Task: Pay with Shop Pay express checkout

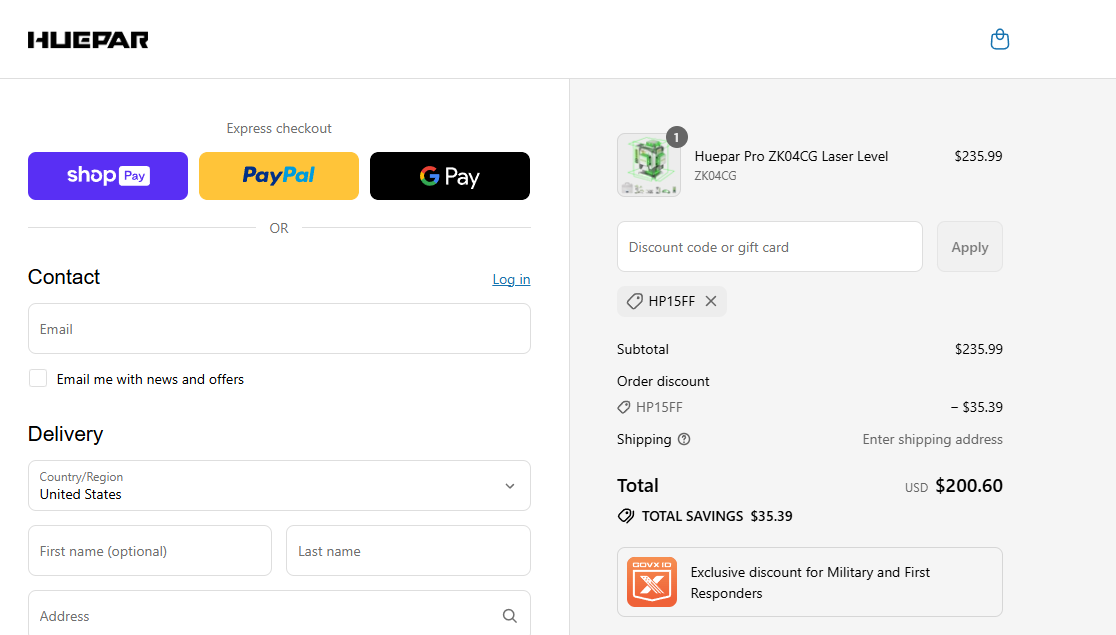Action: click(108, 176)
